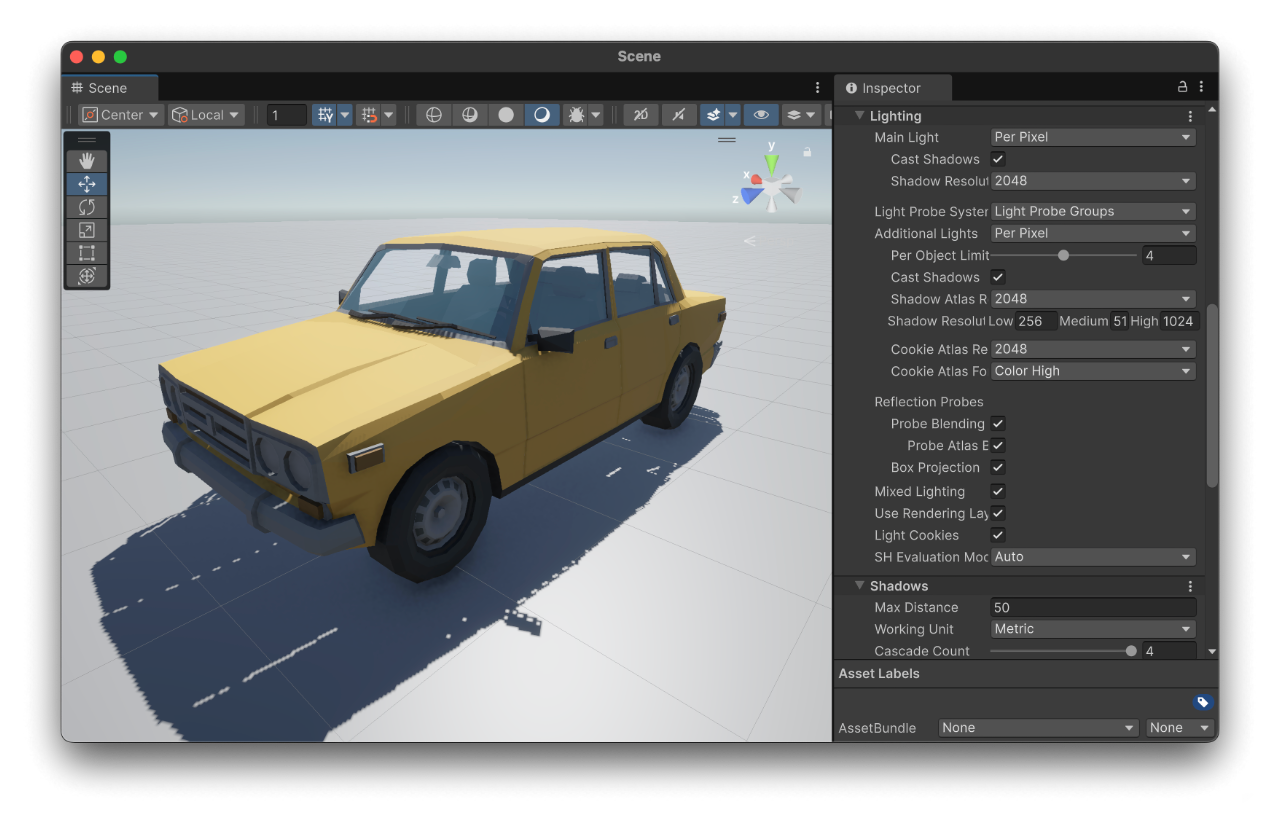Click the blue Z axis on gizmo

coord(751,196)
